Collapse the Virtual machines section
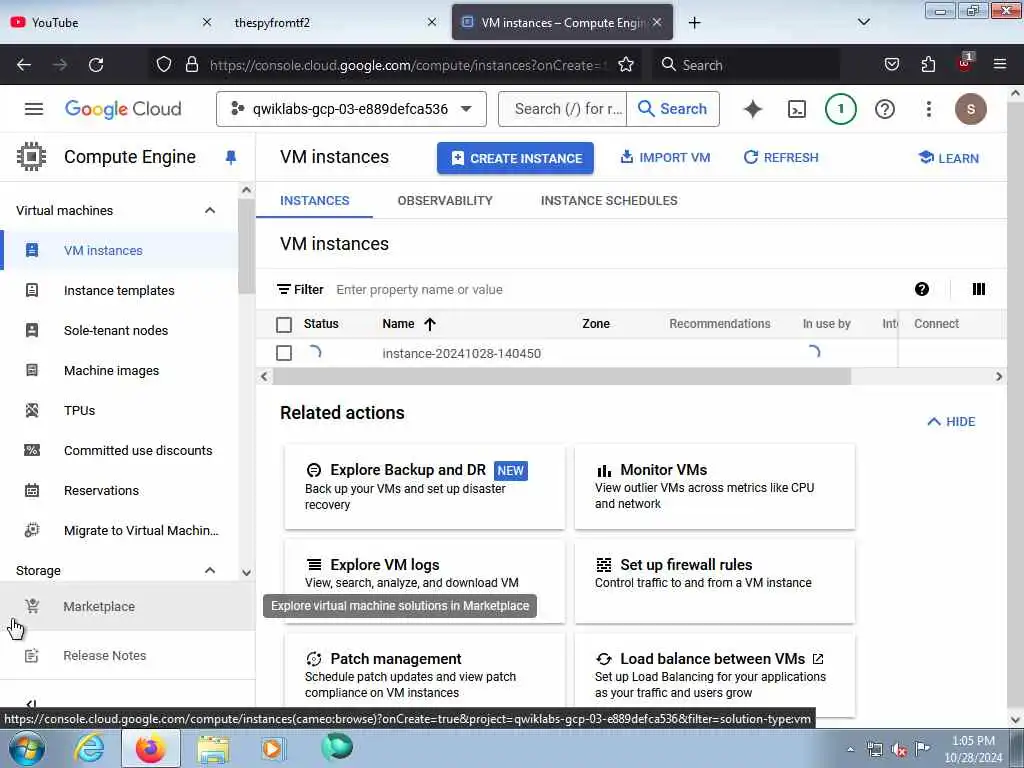The height and width of the screenshot is (768, 1024). click(x=210, y=210)
